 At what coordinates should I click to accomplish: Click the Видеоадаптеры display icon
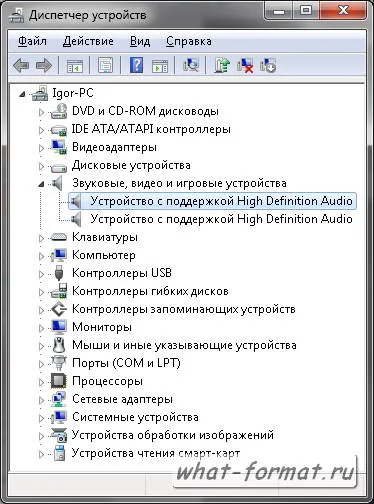click(x=59, y=147)
